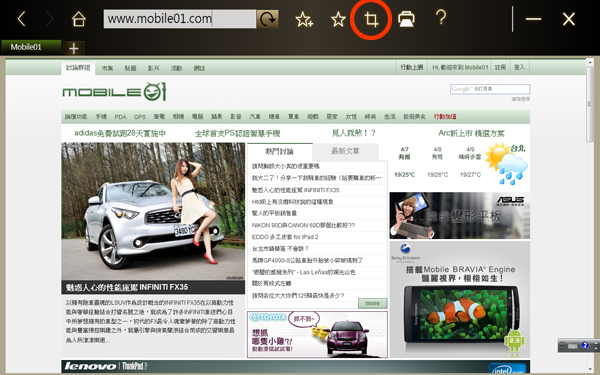This screenshot has height=375, width=600.
Task: Open the 汽車 category in the green menu
Action: pos(255,116)
